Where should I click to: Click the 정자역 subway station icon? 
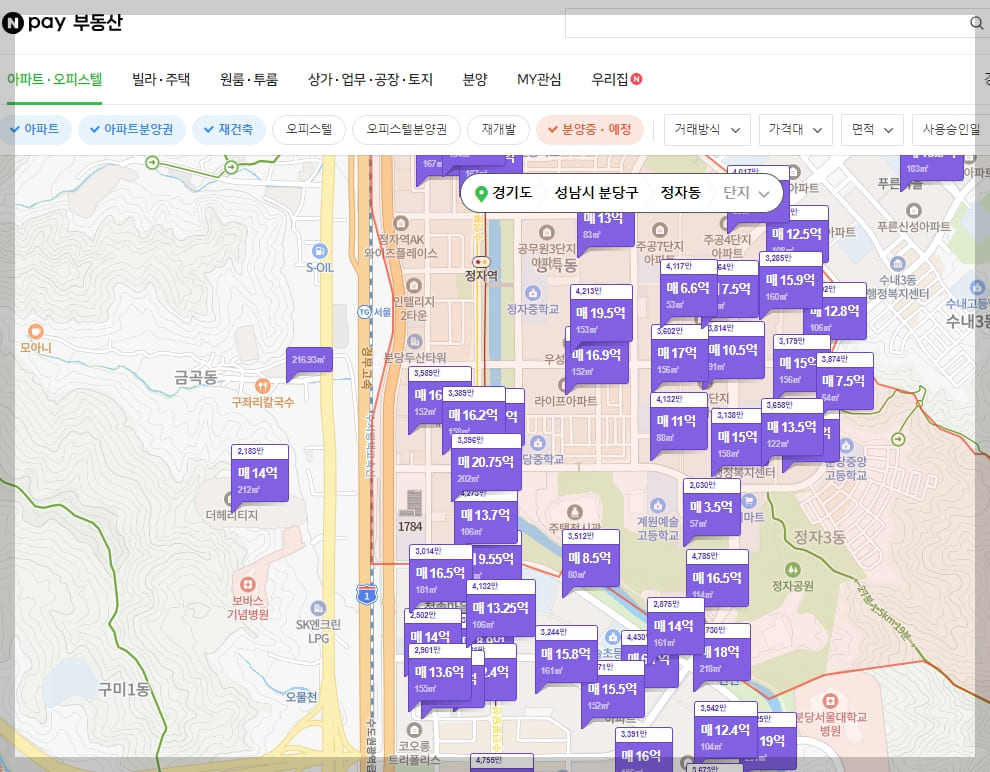pos(481,262)
